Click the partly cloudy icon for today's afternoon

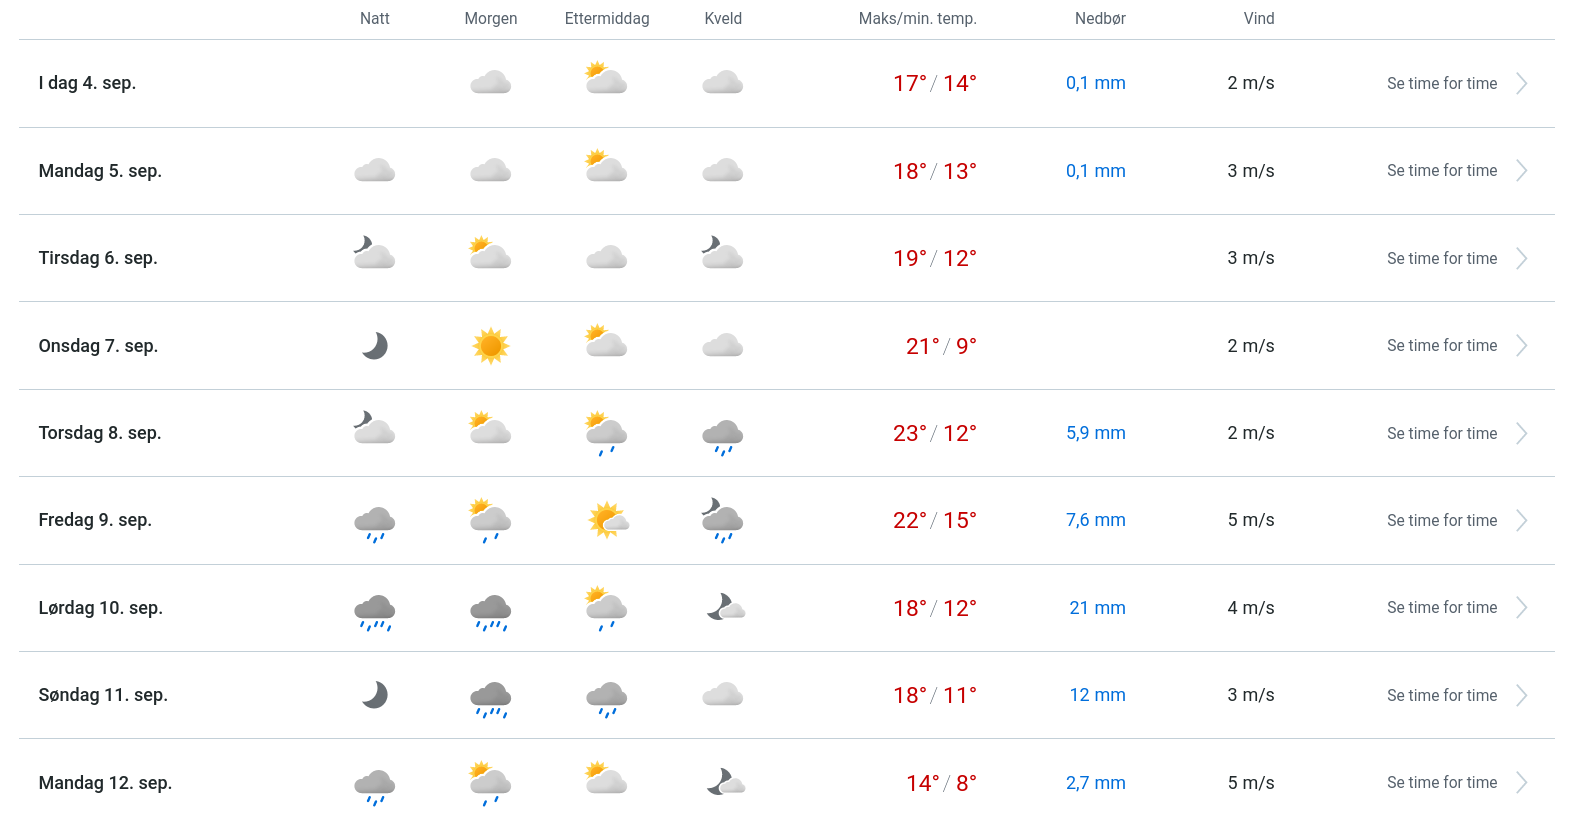click(606, 79)
